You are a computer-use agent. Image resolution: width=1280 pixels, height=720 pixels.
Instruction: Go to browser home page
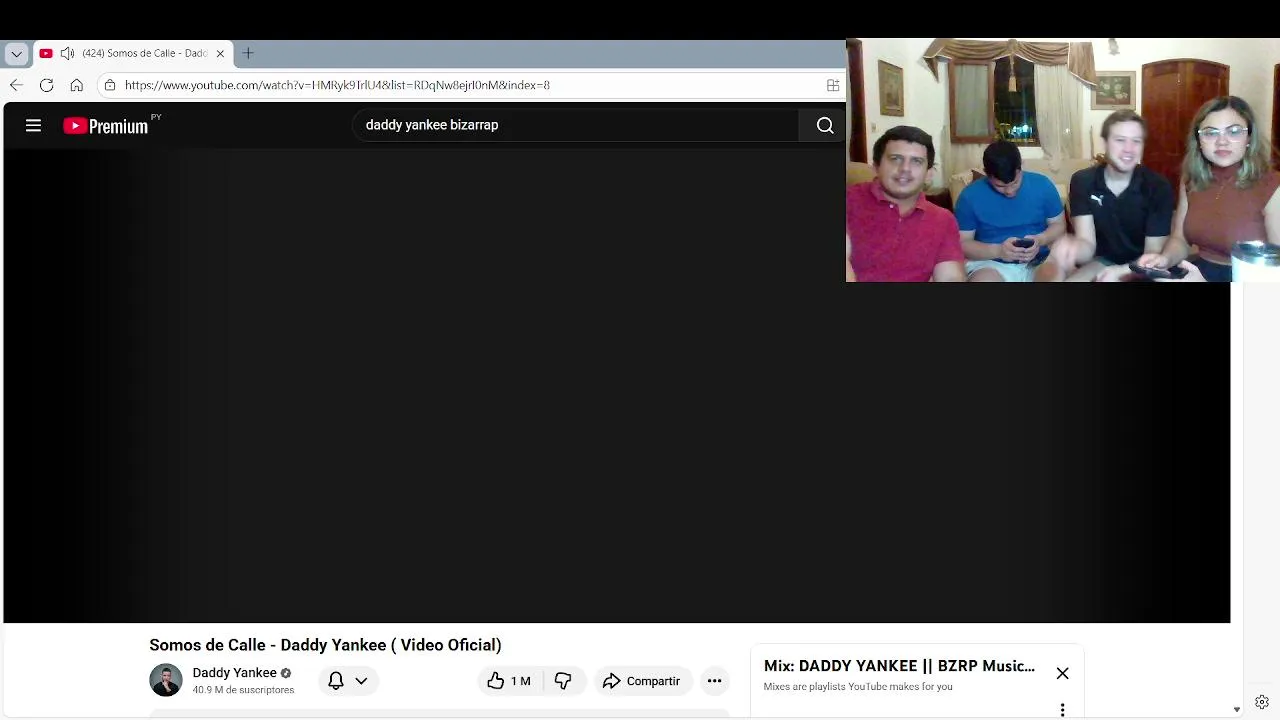(x=76, y=85)
